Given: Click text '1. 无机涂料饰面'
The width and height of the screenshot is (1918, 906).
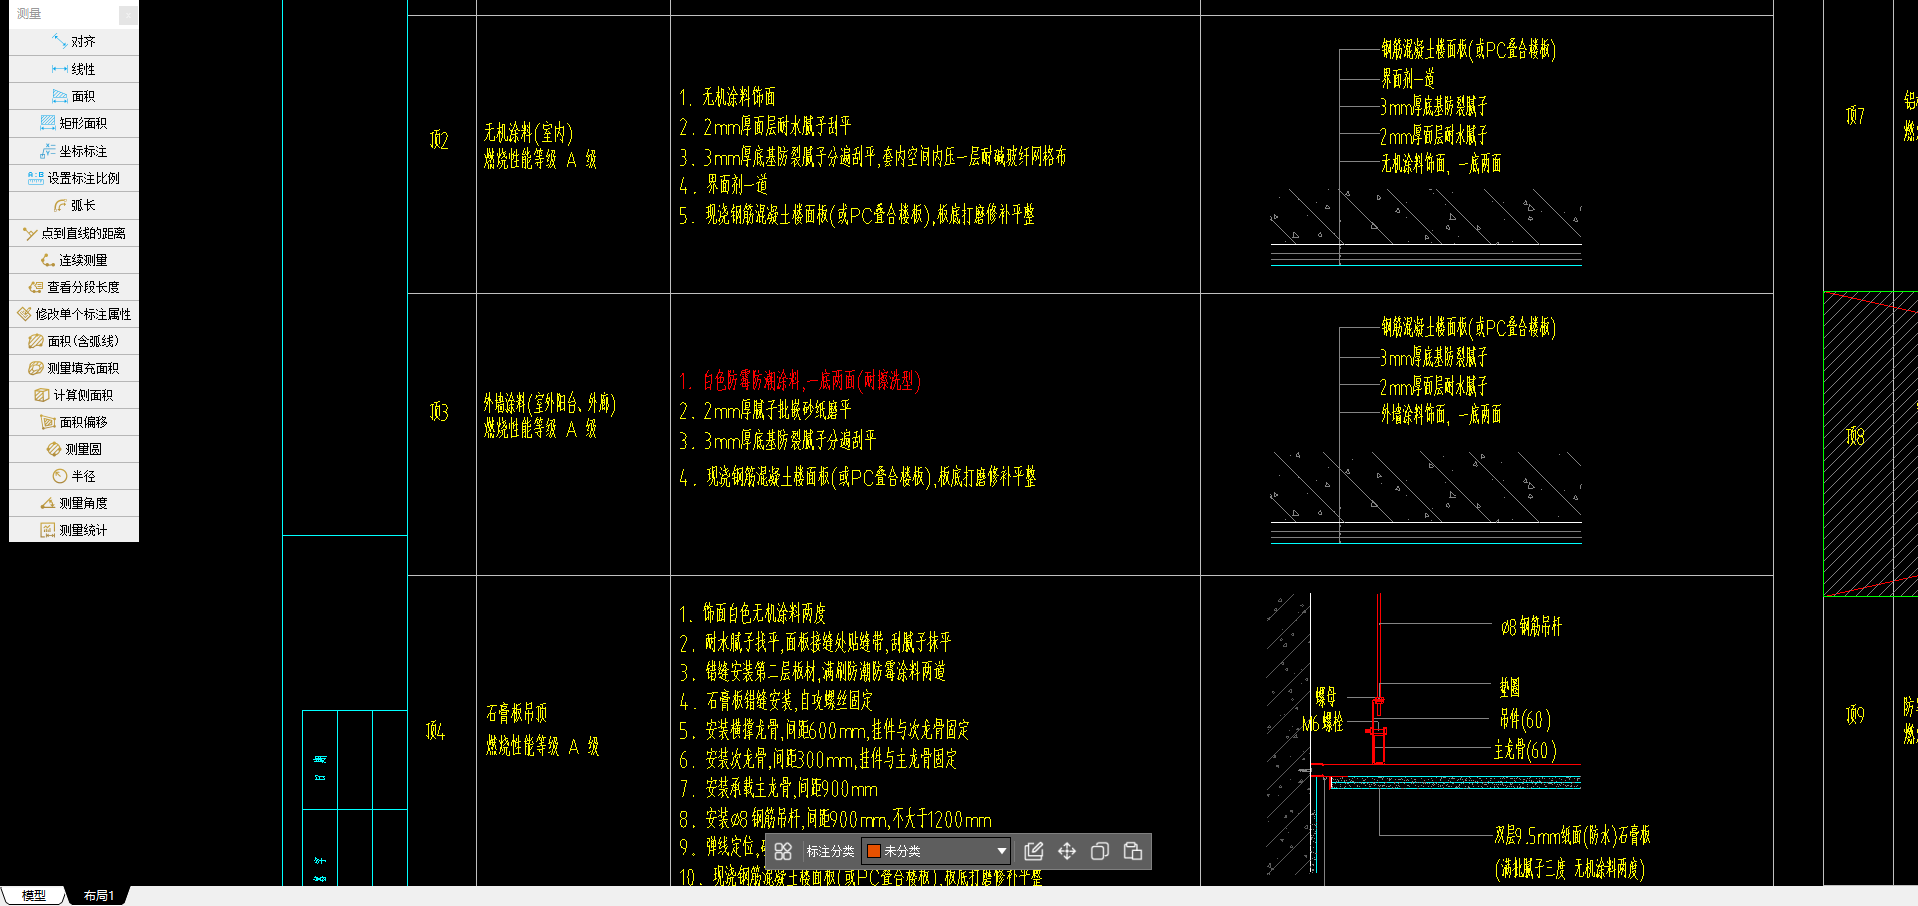Looking at the screenshot, I should (727, 97).
